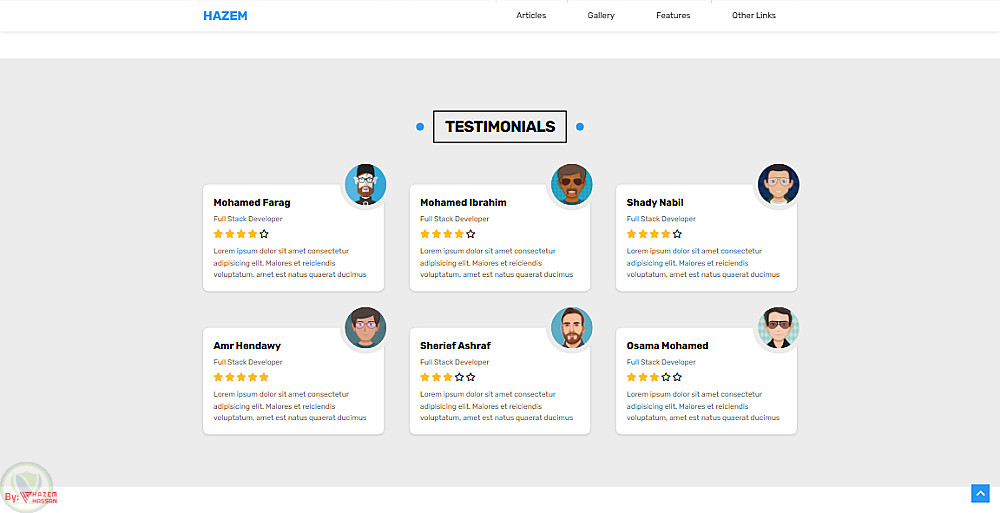Click the empty fifth star for Mohamed Farag
Viewport: 1000px width, 513px height.
point(264,234)
